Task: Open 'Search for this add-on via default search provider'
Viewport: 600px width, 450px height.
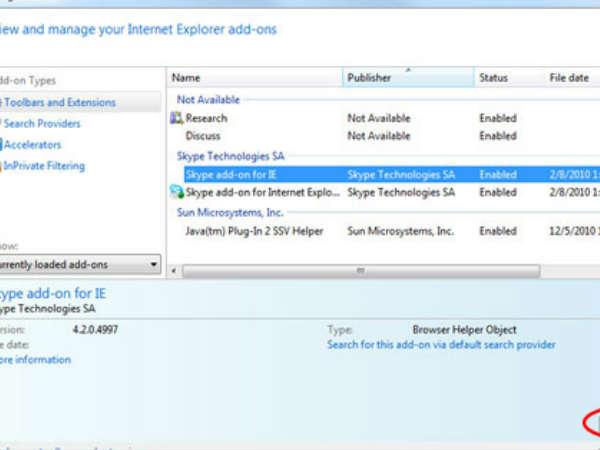Action: coord(441,345)
